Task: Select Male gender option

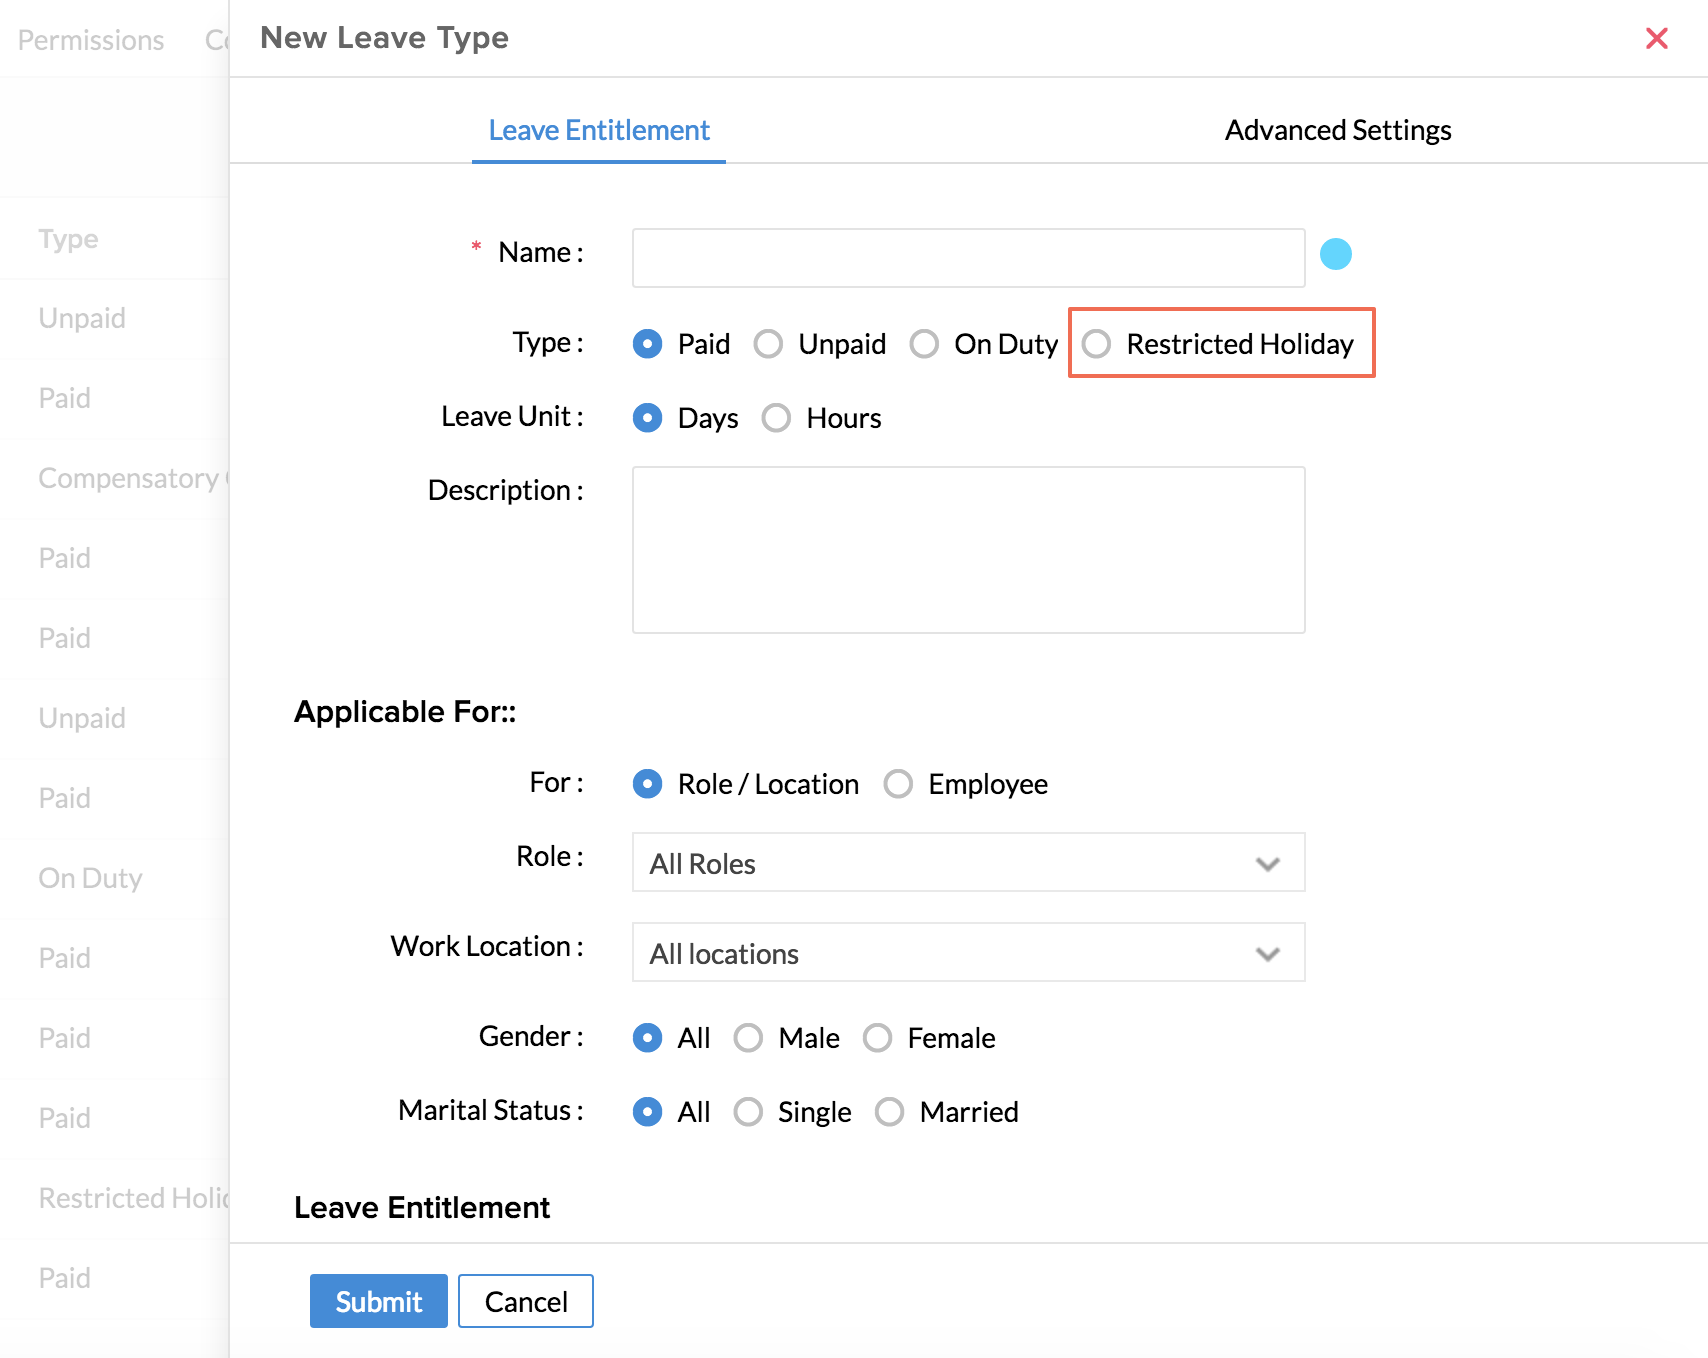Action: click(748, 1038)
